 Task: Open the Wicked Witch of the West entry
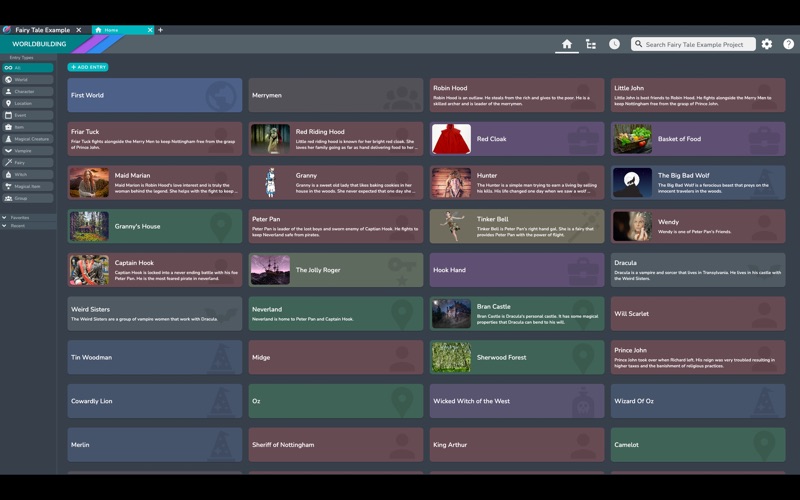tap(517, 401)
